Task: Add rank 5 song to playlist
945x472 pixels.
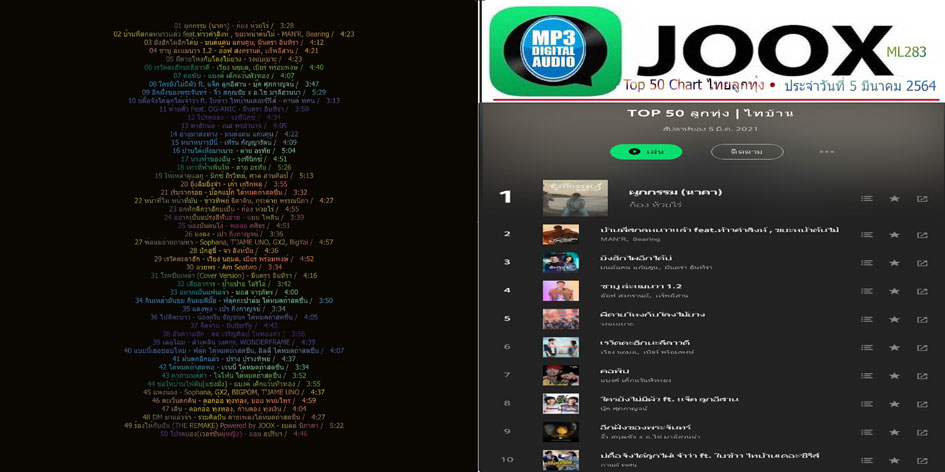Action: click(867, 319)
